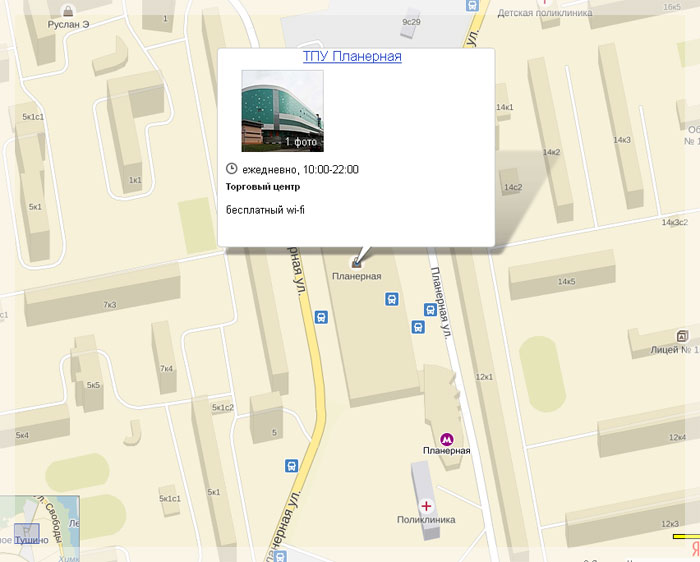Open the overview mini-map in the corner
The width and height of the screenshot is (700, 562).
(x=38, y=528)
